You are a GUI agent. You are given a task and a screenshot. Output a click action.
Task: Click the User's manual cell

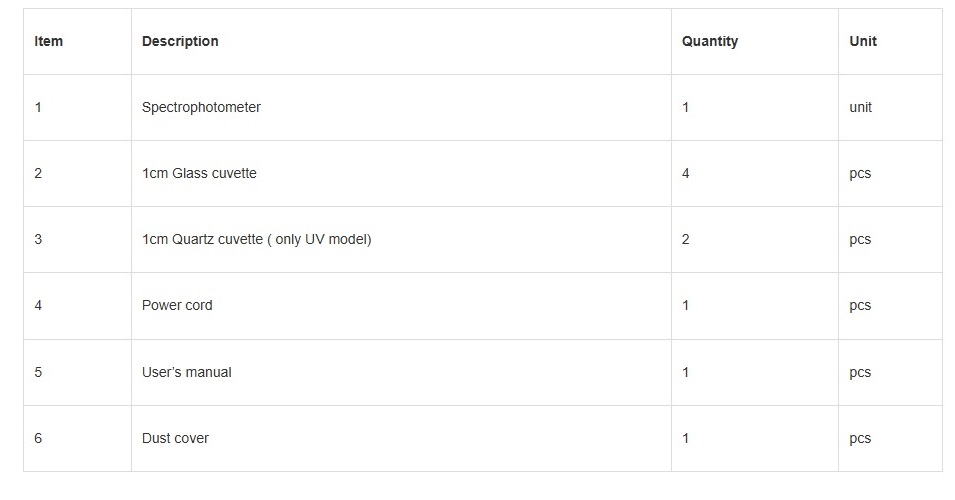tap(186, 372)
